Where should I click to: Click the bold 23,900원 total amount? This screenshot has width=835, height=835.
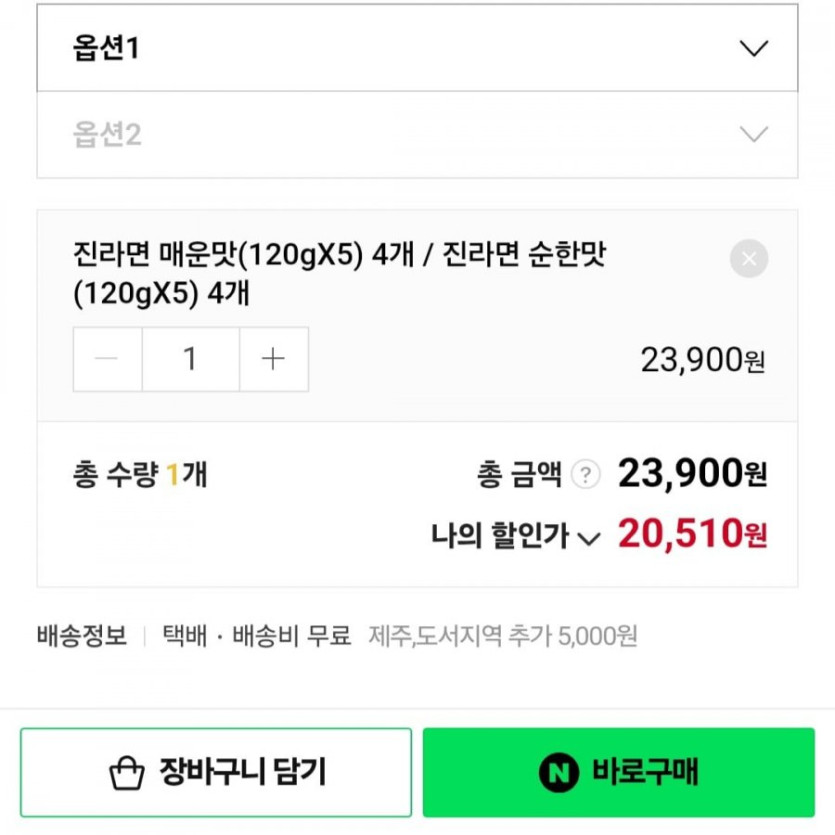click(x=692, y=473)
